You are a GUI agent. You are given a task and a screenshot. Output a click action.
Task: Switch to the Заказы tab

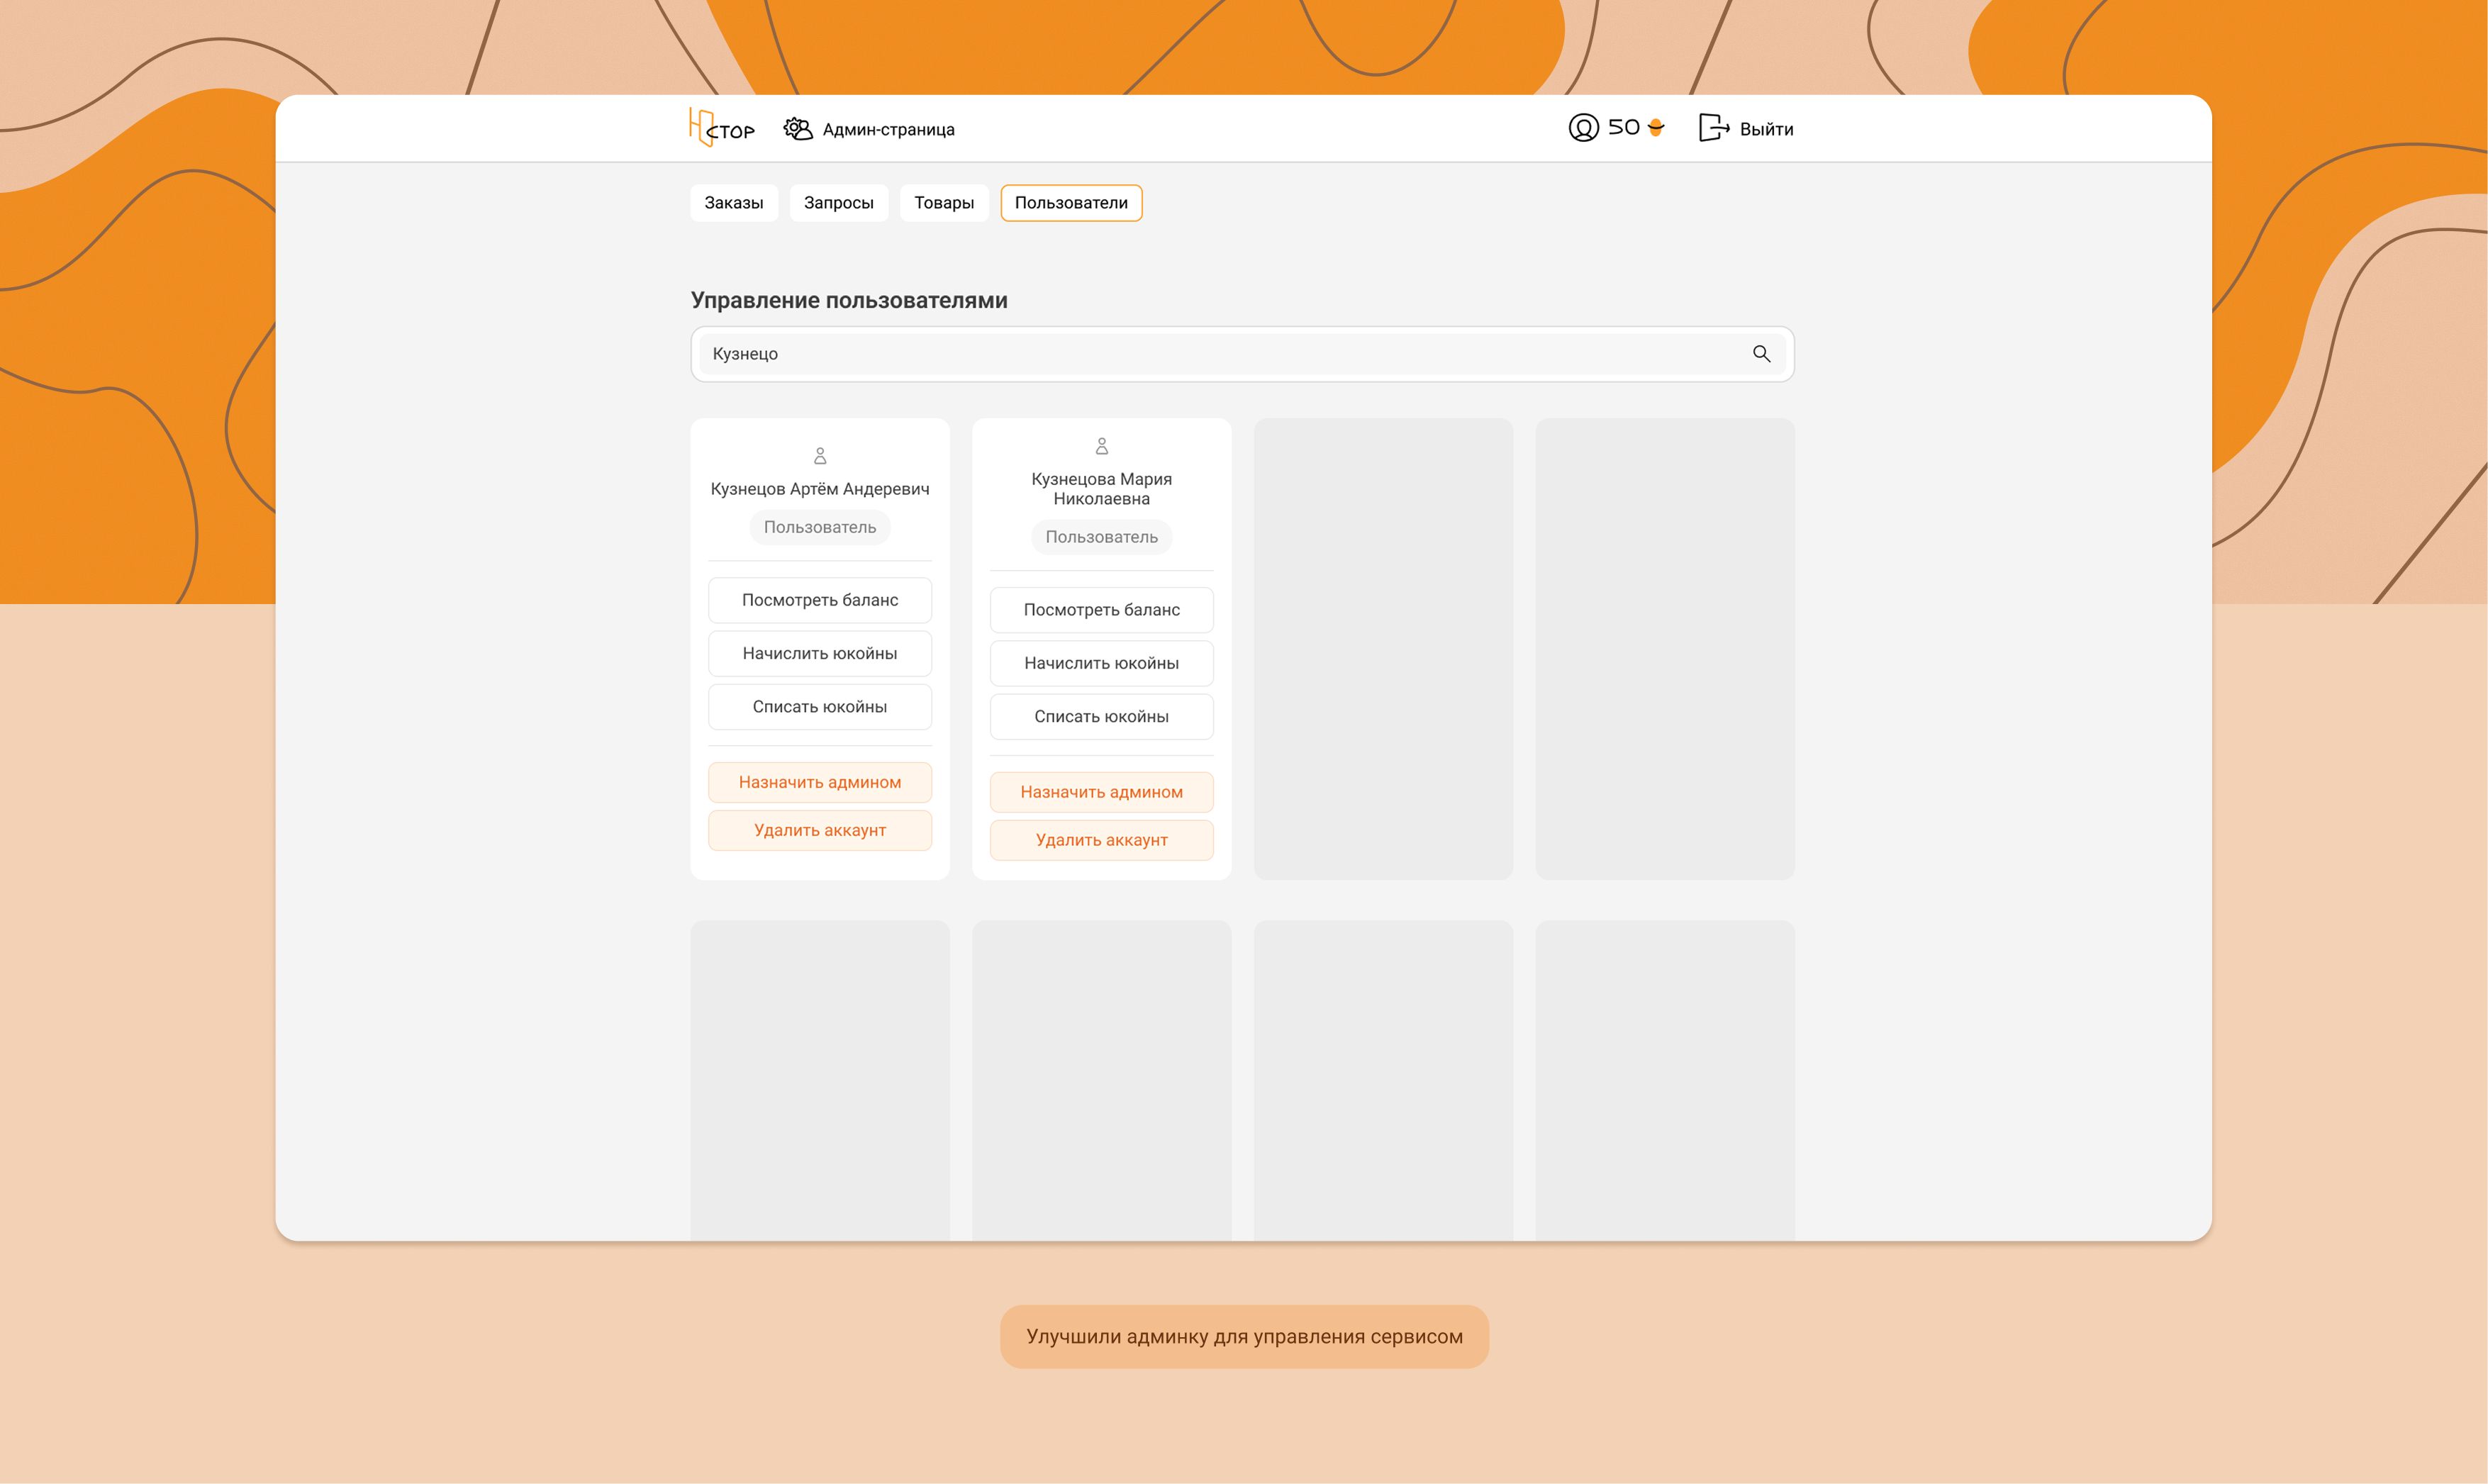(x=733, y=203)
